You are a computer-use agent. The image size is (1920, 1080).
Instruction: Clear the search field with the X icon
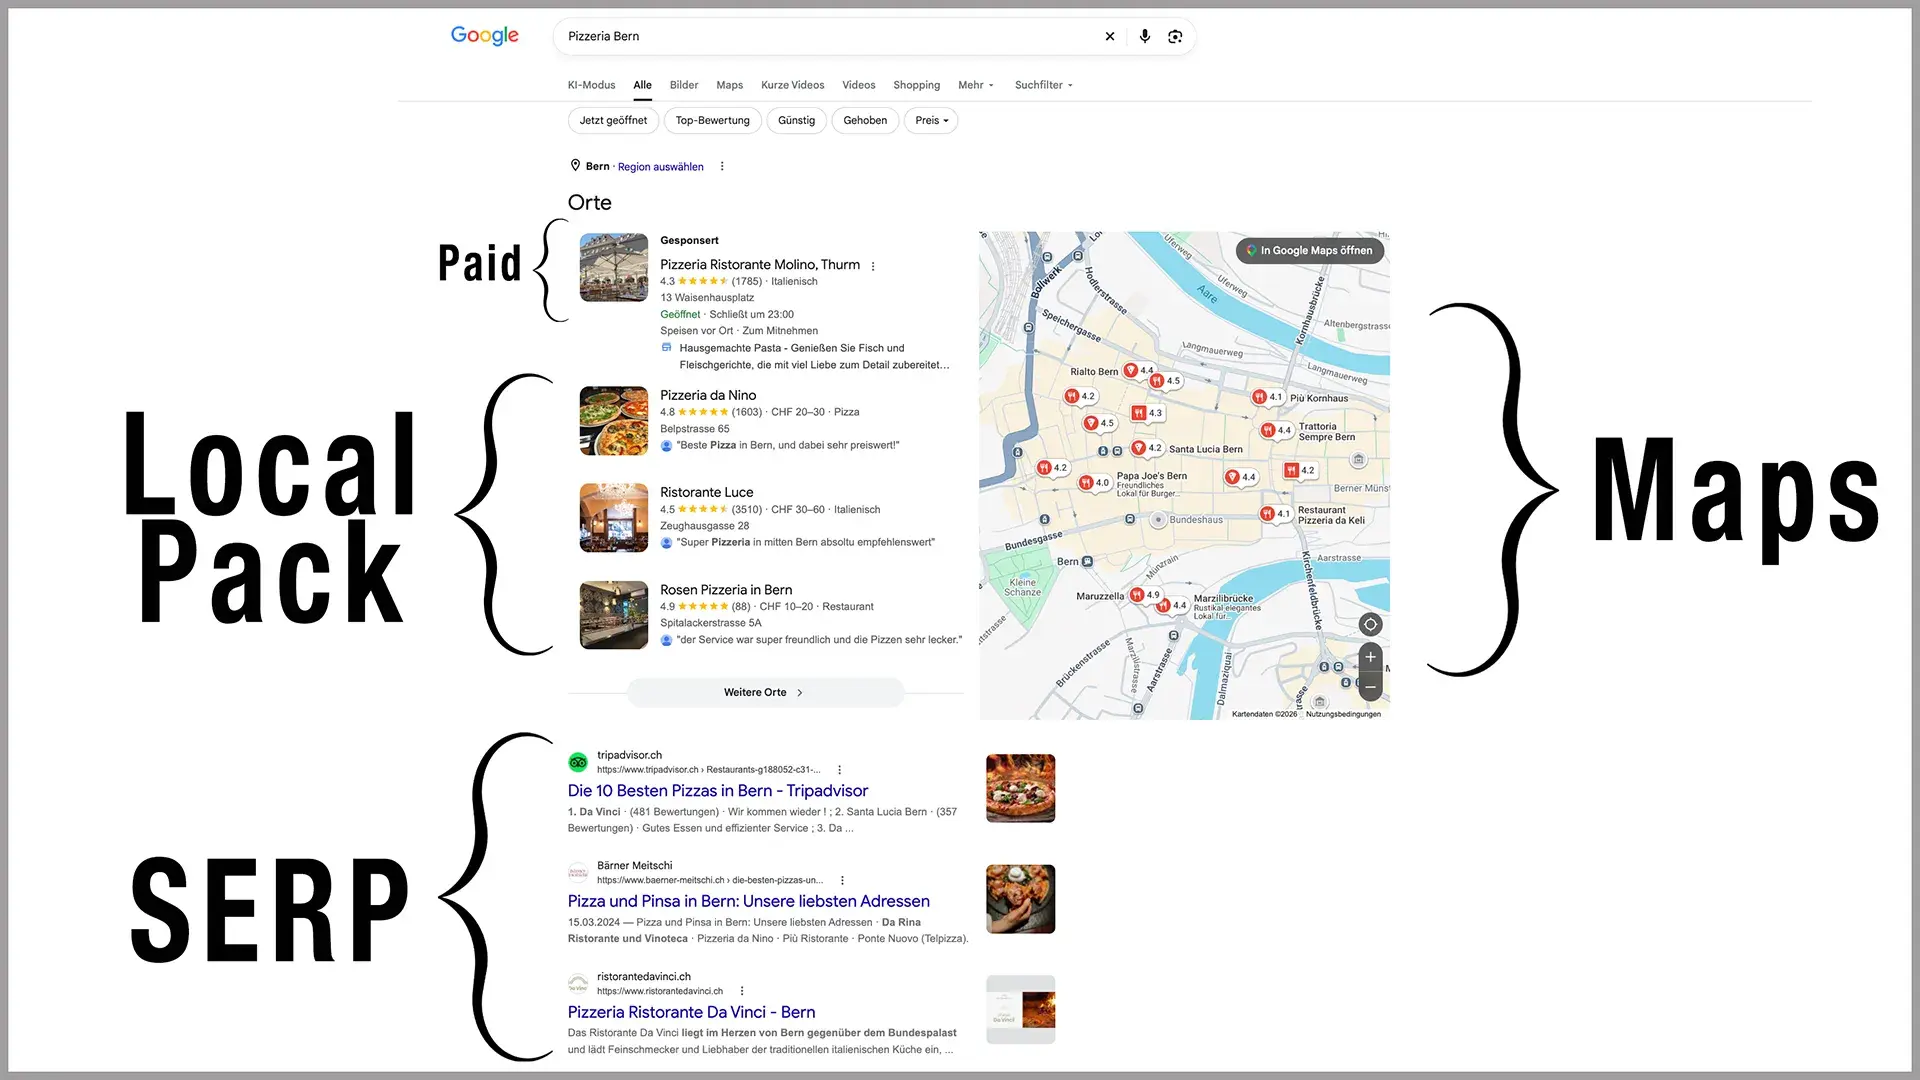pos(1110,36)
